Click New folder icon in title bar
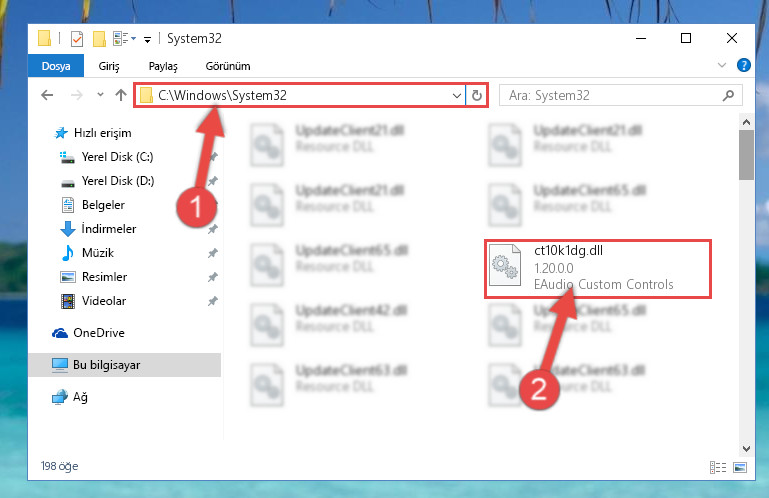769x498 pixels. [x=99, y=39]
